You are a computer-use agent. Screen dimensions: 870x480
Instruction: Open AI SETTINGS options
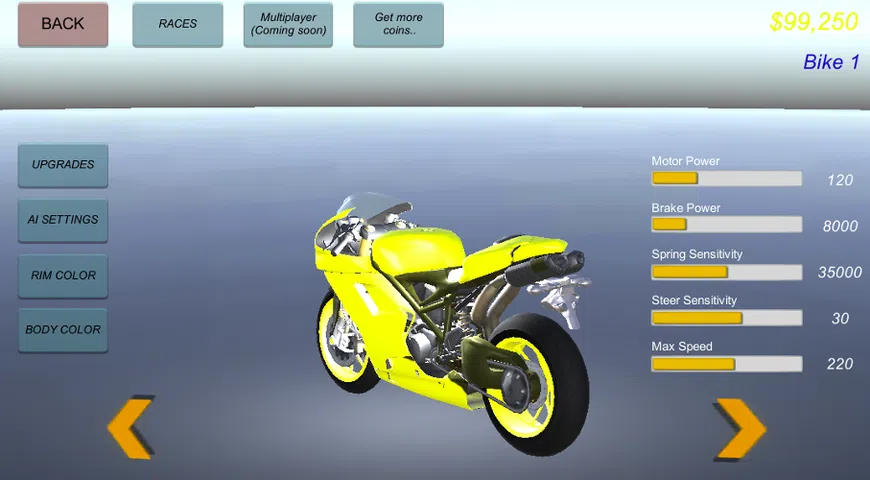pos(63,220)
